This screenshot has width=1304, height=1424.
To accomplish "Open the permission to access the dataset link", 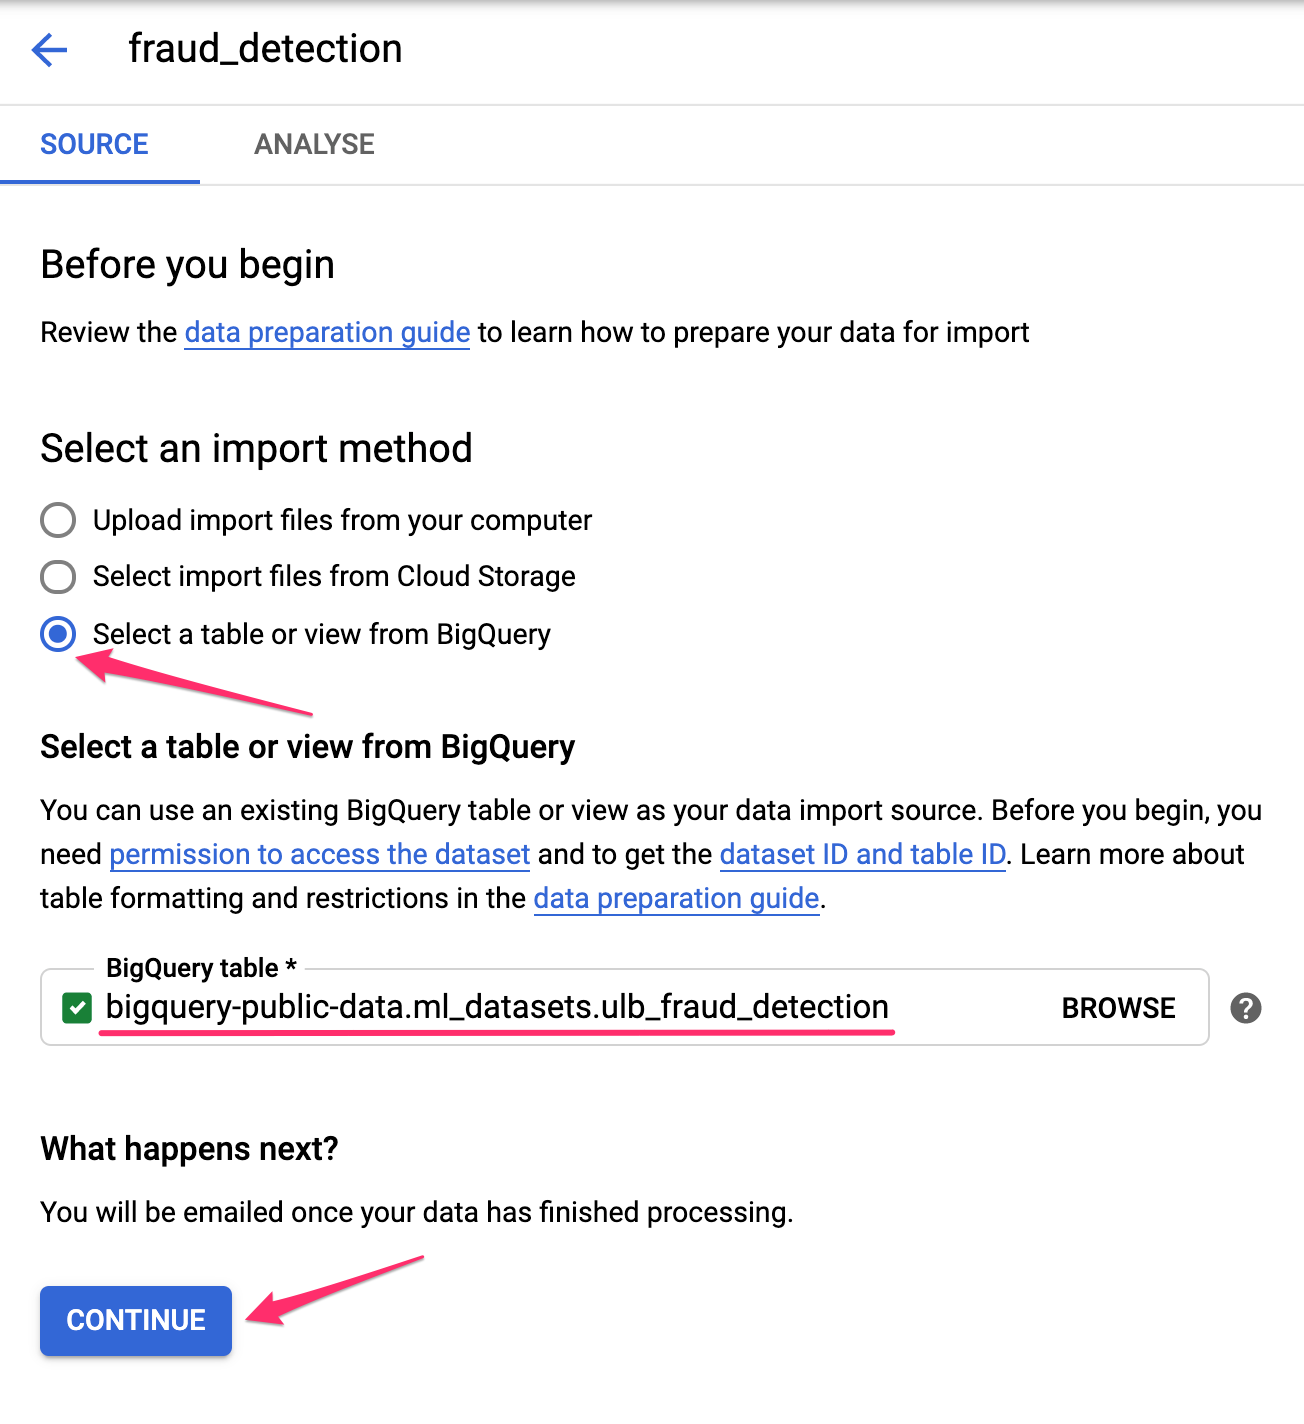I will (x=319, y=854).
